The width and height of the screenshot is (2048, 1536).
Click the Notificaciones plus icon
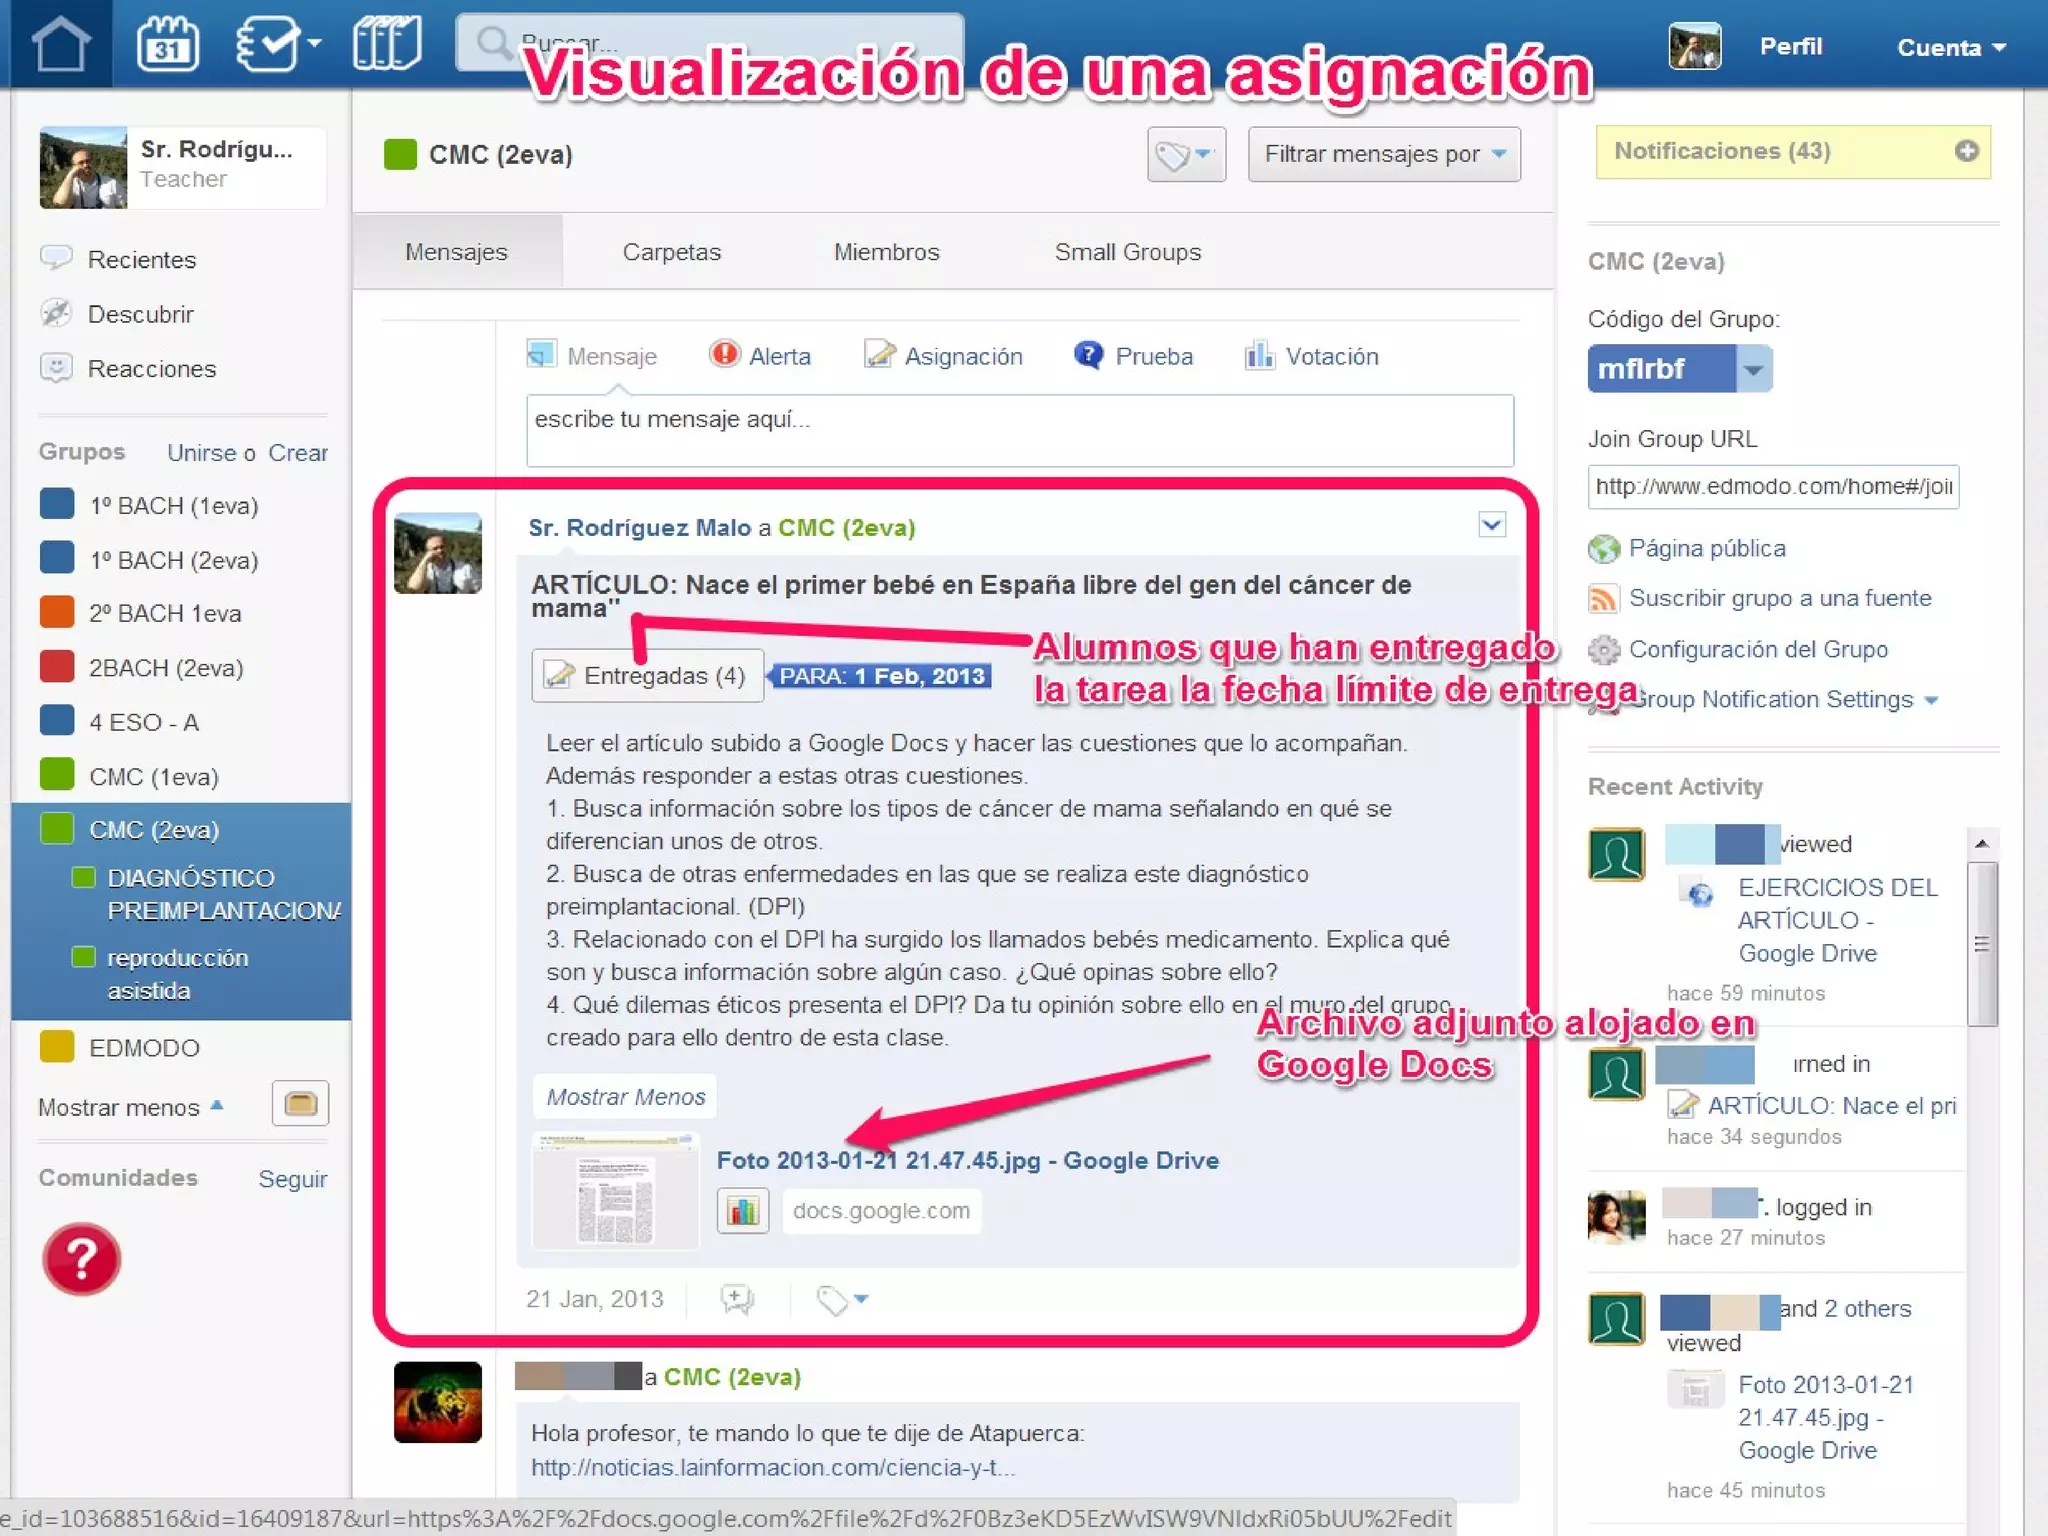pos(1966,151)
